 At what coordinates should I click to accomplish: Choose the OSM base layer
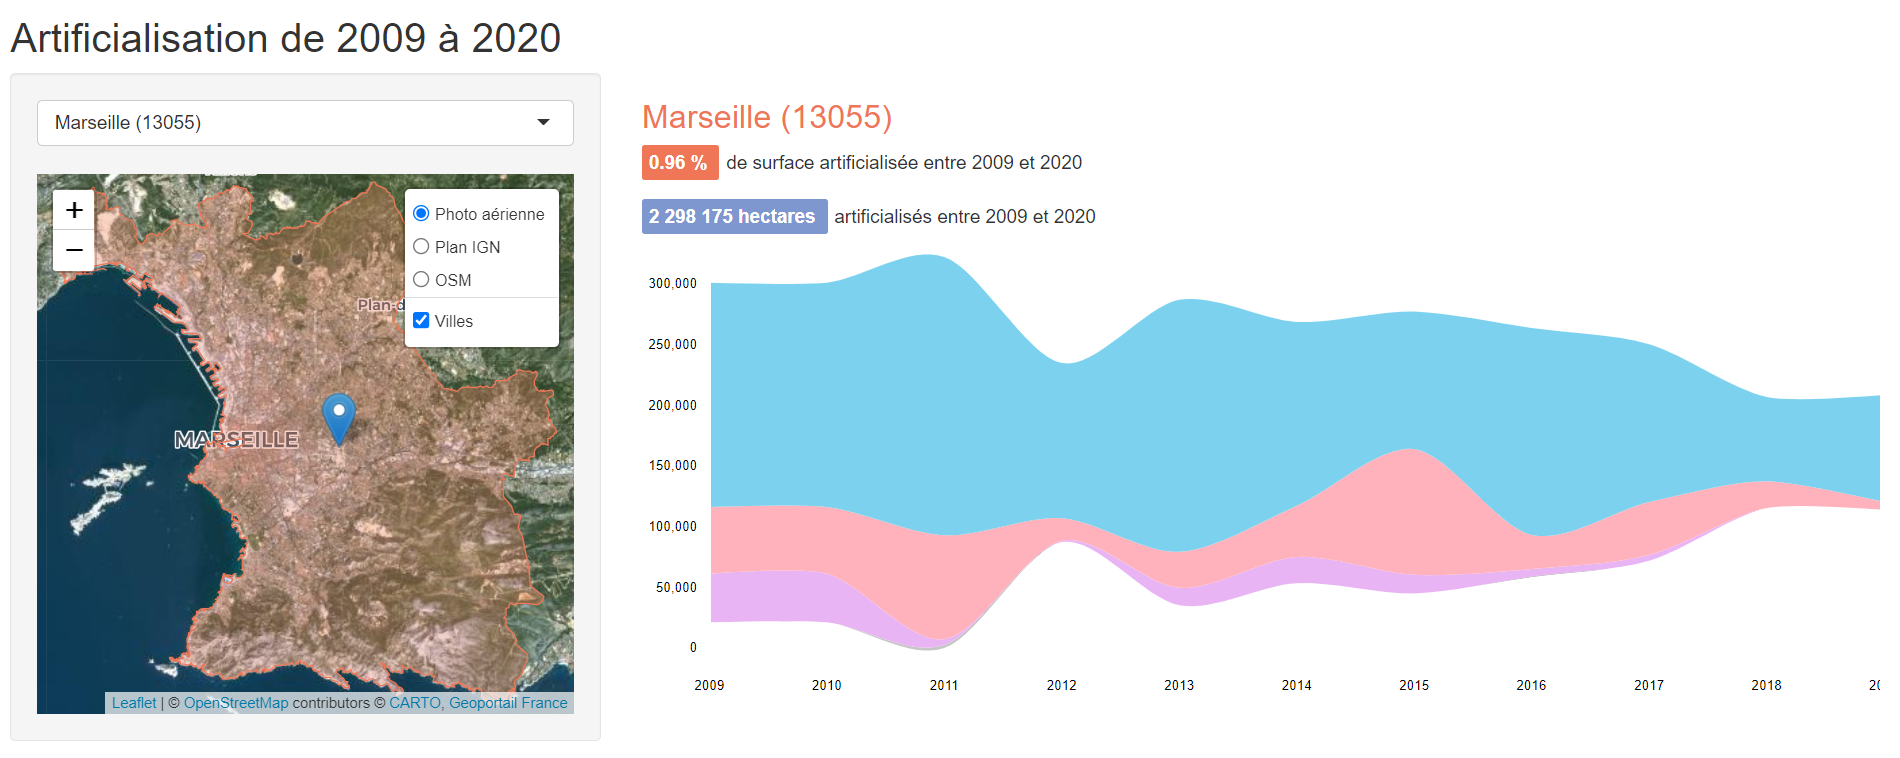[x=421, y=279]
